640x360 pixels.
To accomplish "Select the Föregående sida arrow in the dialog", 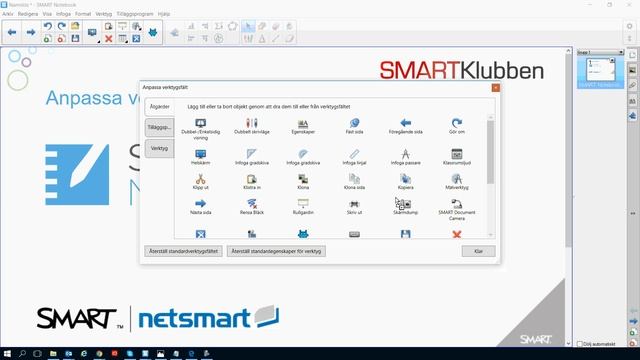I will (405, 123).
